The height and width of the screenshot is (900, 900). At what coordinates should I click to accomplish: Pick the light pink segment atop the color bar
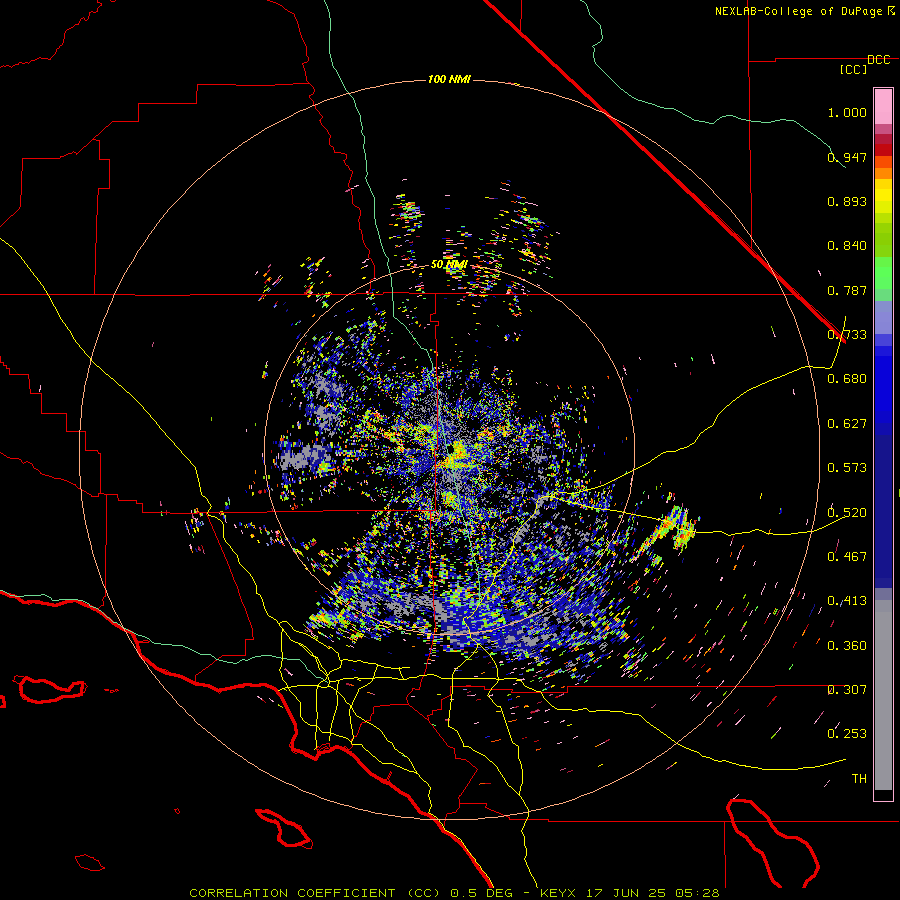(883, 107)
